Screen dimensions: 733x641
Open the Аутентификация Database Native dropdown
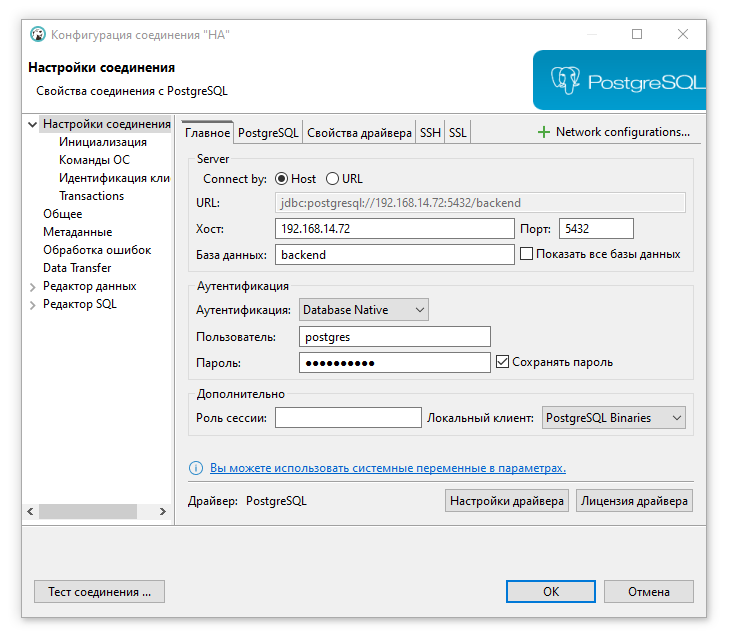click(364, 310)
